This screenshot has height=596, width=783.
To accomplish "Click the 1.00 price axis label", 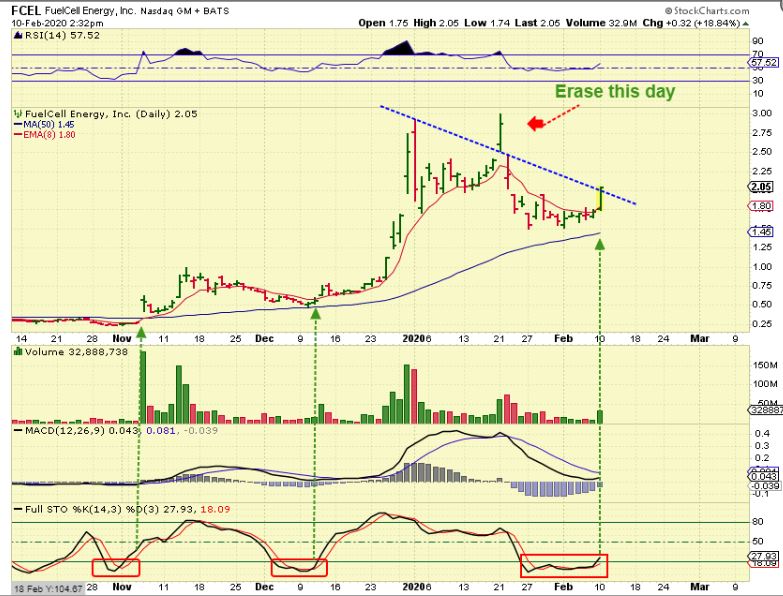I will tap(762, 267).
